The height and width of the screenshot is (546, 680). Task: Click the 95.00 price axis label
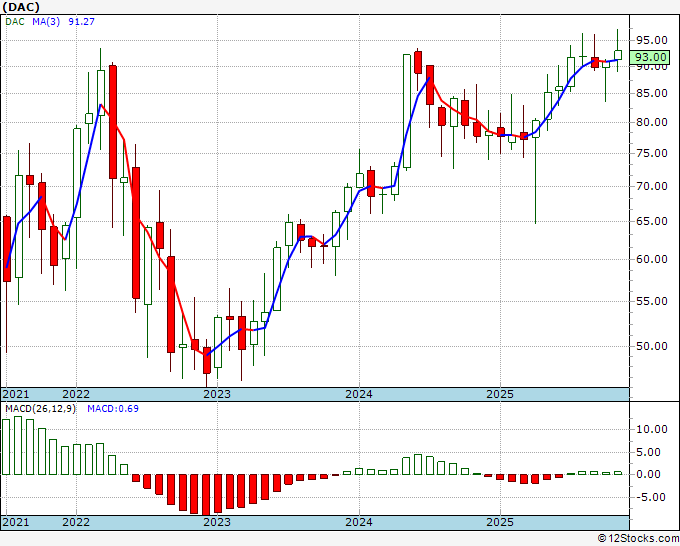tap(651, 40)
